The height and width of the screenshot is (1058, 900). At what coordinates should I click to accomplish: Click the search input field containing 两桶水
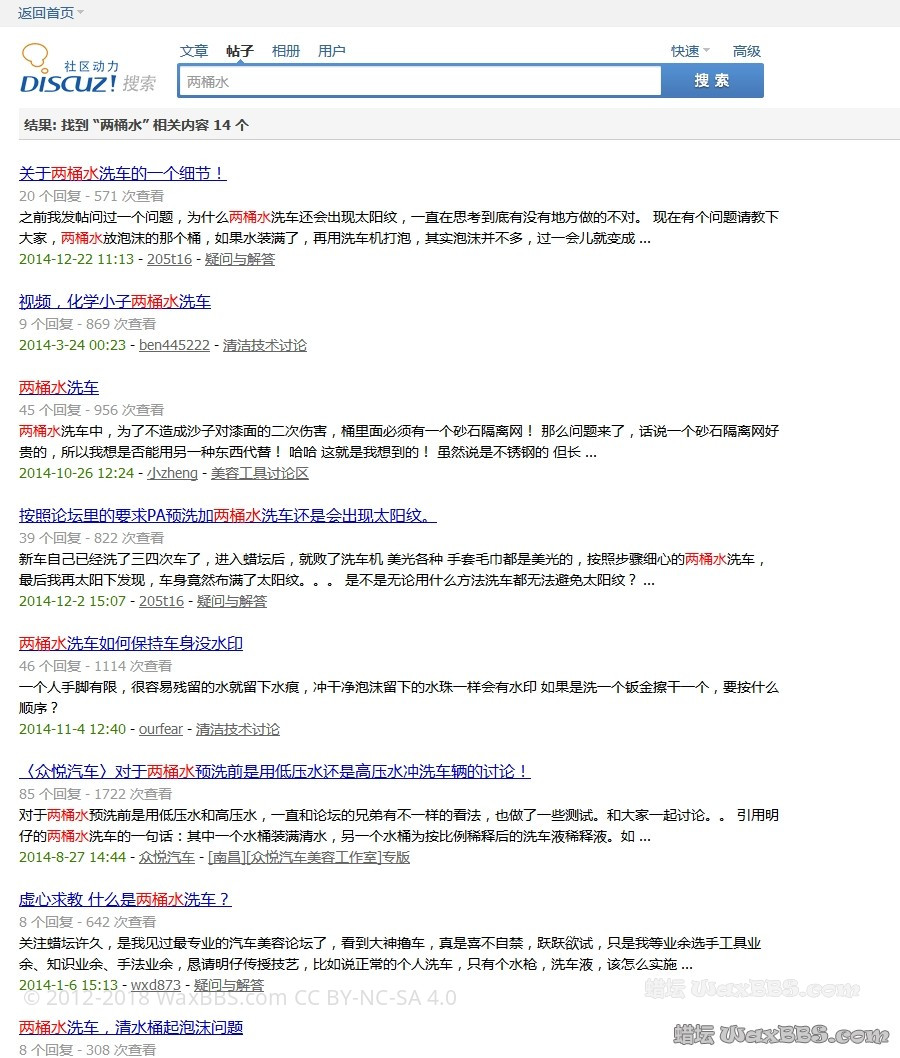point(419,81)
